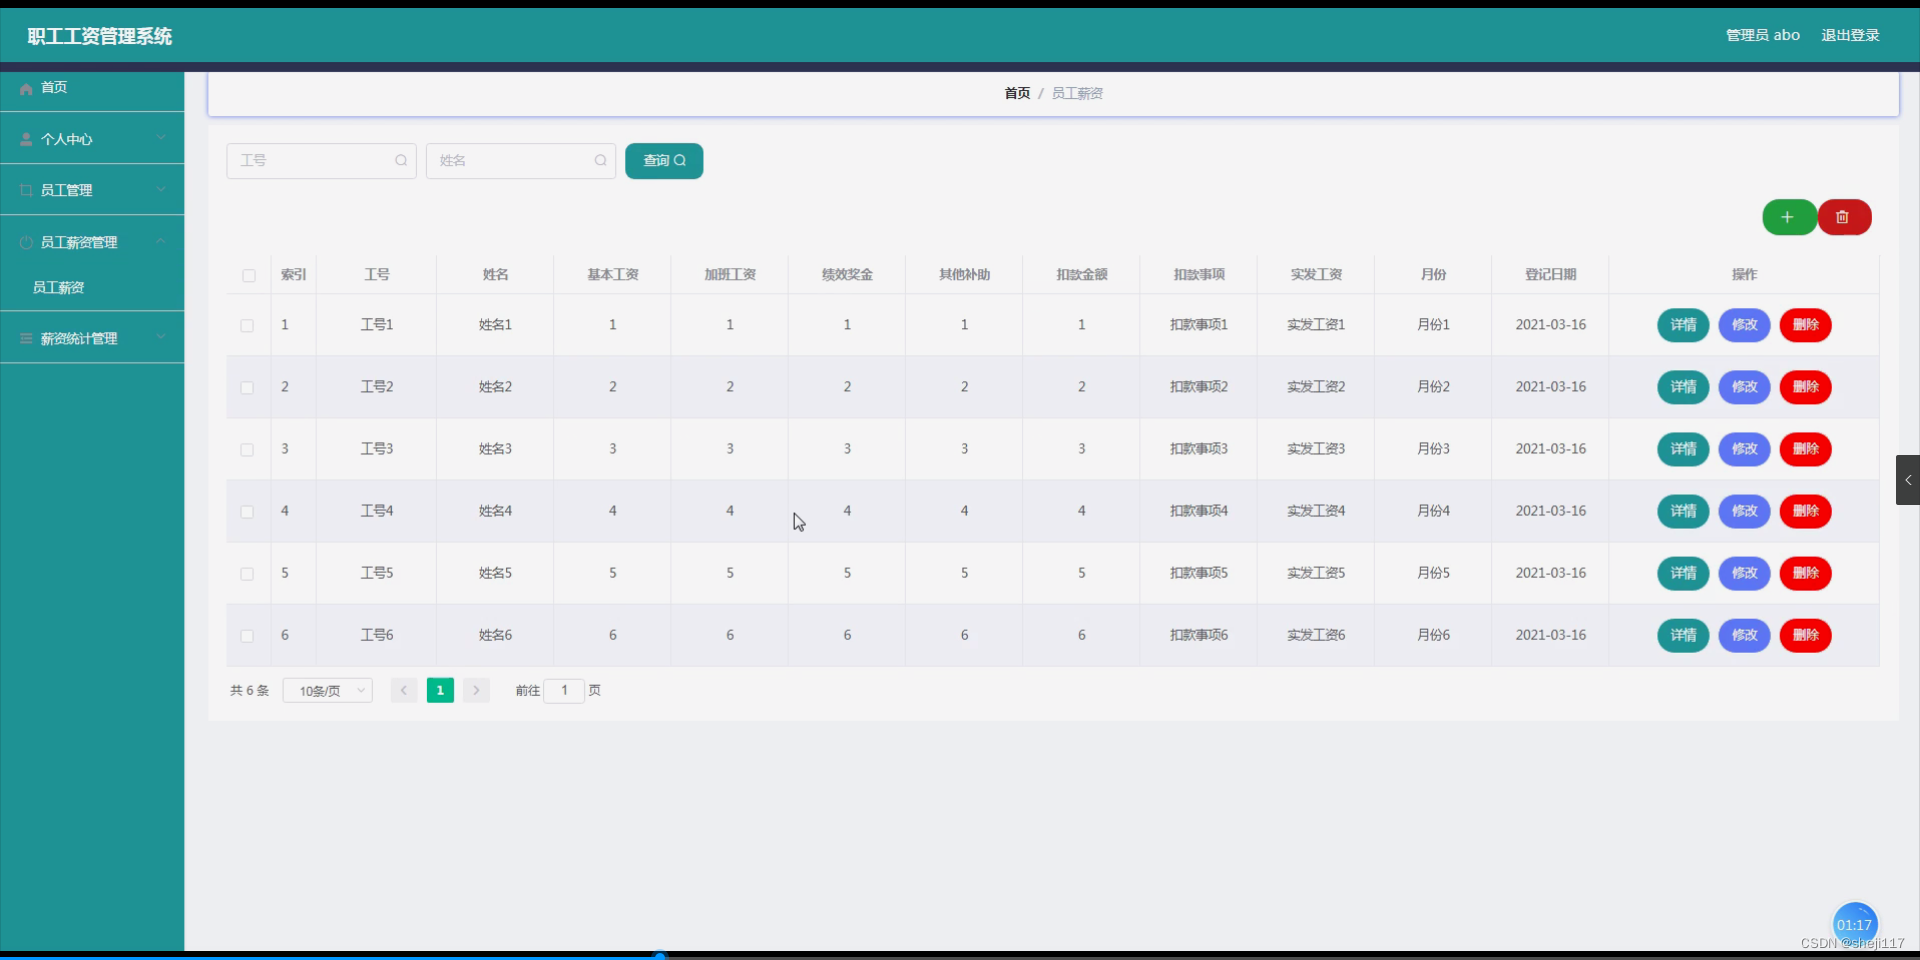Viewport: 1920px width, 960px height.
Task: Open 详情 for row 工号1
Action: tap(1683, 325)
